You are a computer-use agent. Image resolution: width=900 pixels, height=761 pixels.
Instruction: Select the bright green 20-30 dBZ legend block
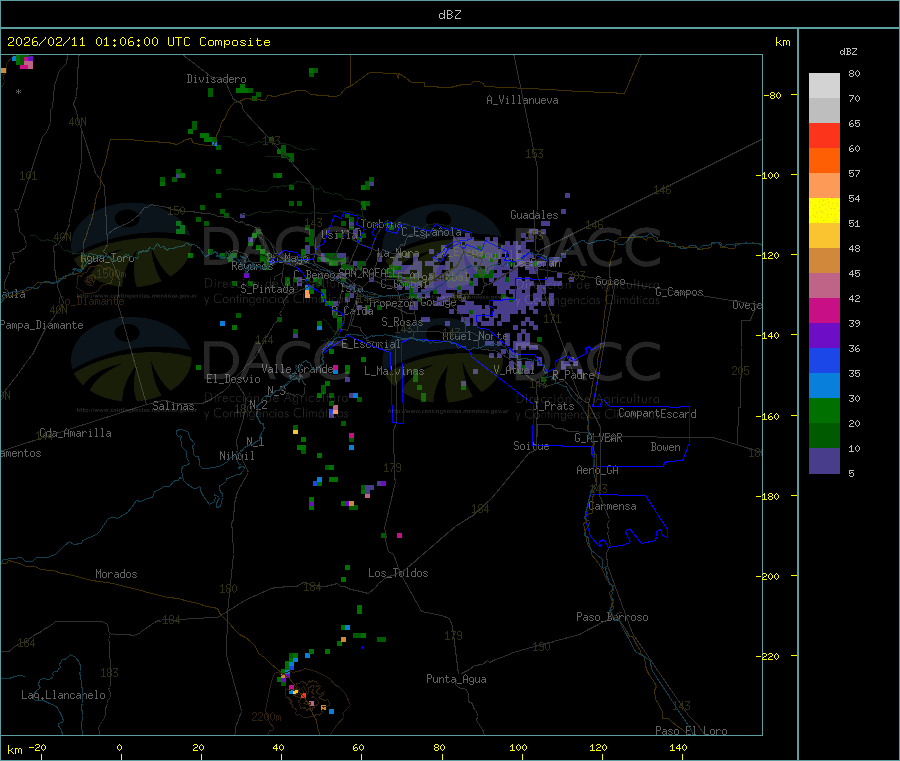coord(824,410)
